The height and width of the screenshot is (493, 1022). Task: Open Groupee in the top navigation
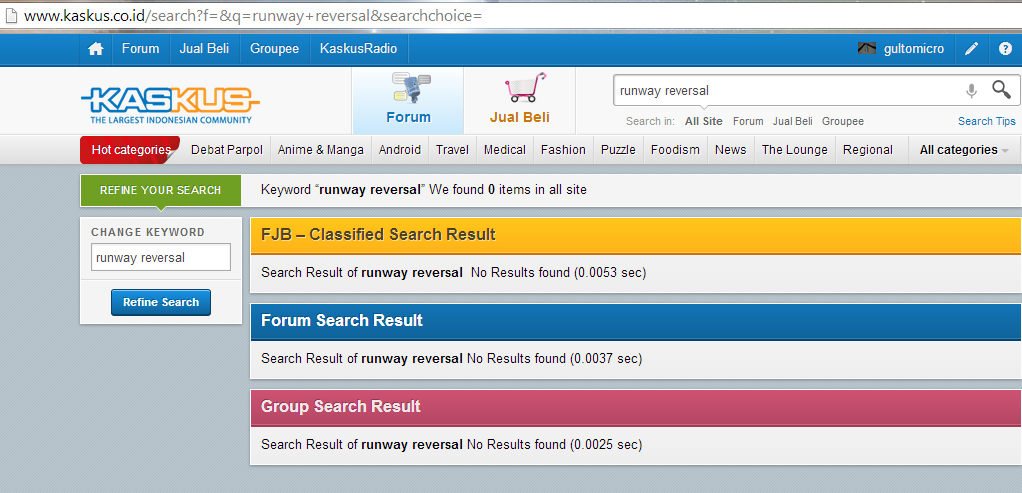pyautogui.click(x=274, y=49)
